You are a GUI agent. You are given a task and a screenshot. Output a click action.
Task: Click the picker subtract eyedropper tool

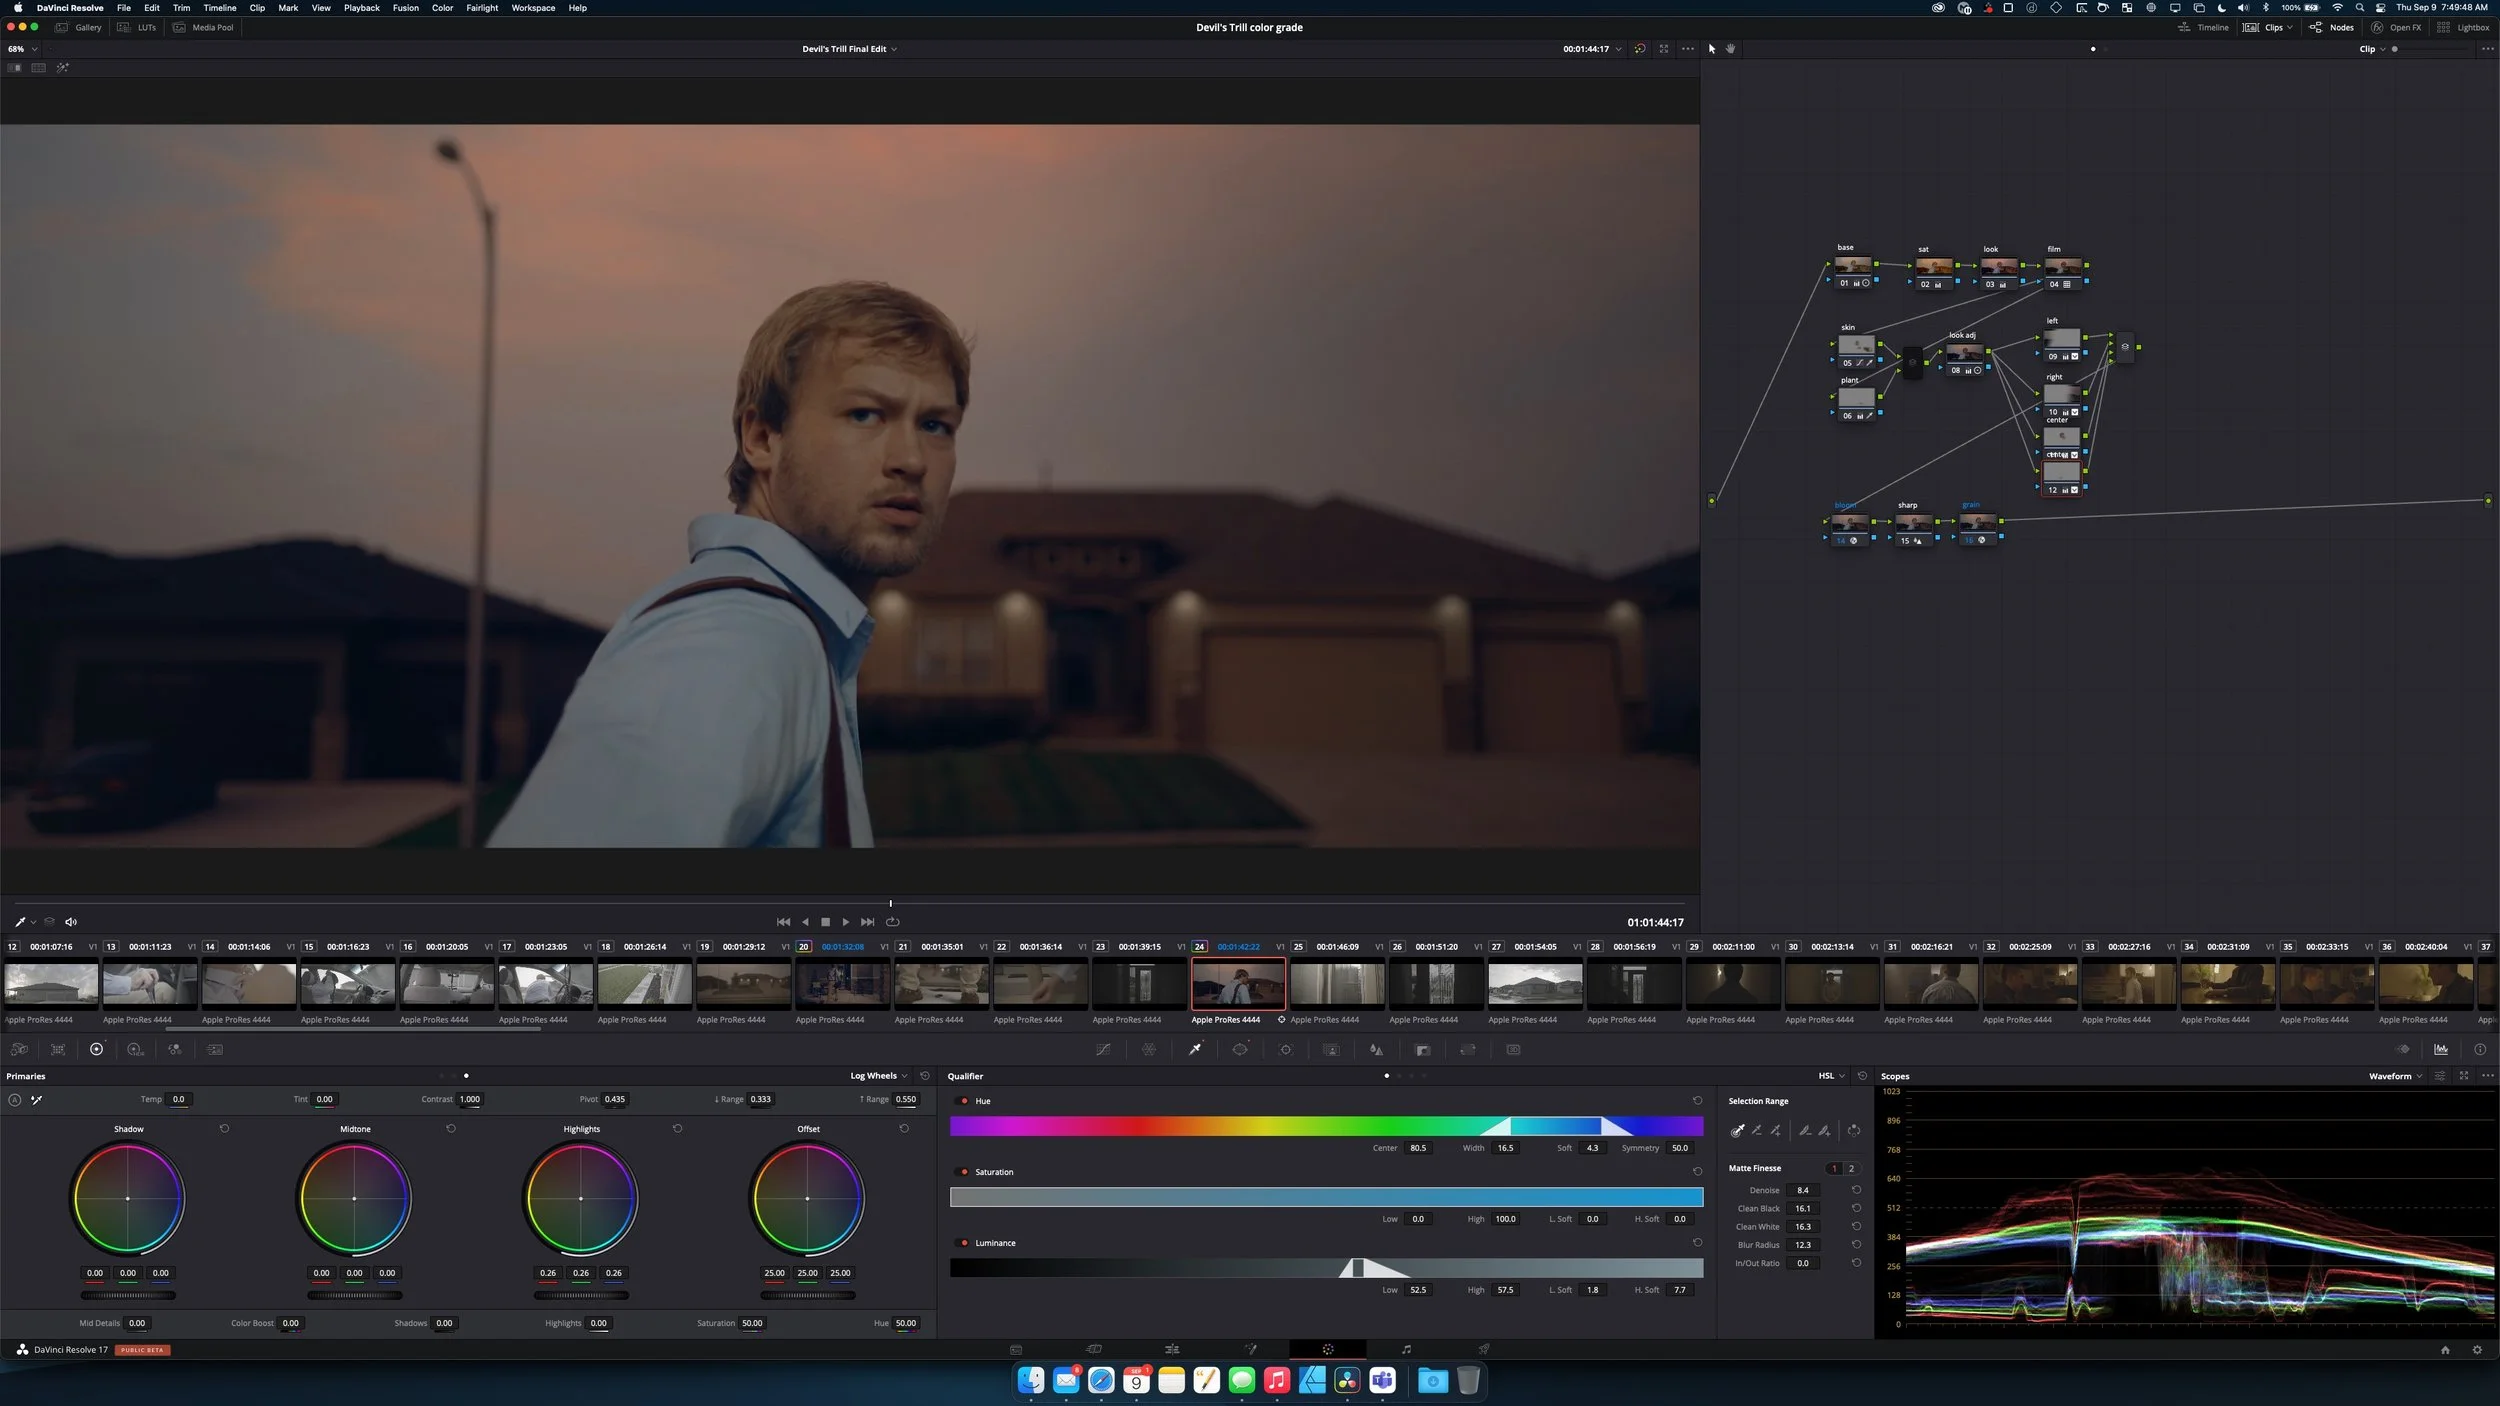pyautogui.click(x=1757, y=1131)
